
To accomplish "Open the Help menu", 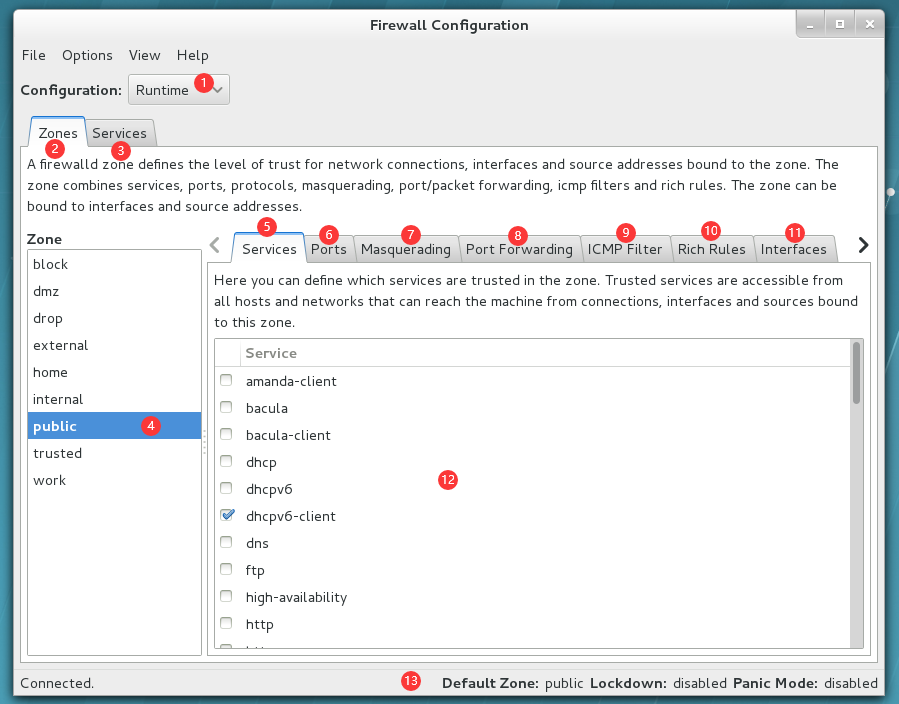I will point(193,55).
